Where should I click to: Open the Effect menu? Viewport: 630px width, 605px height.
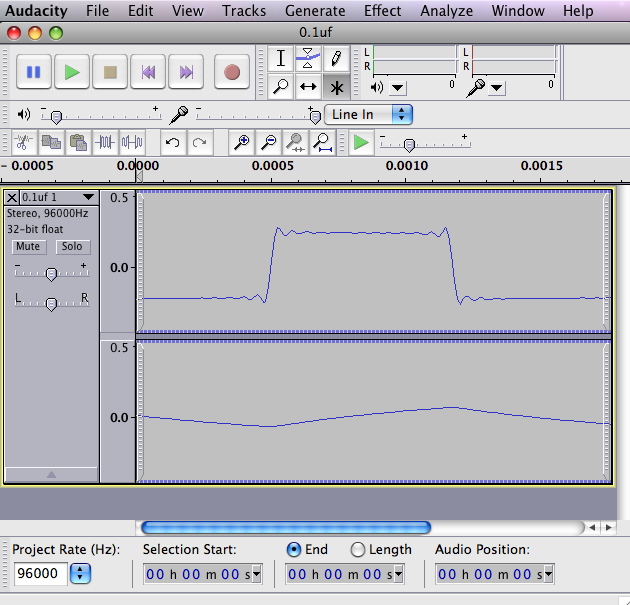tap(382, 11)
